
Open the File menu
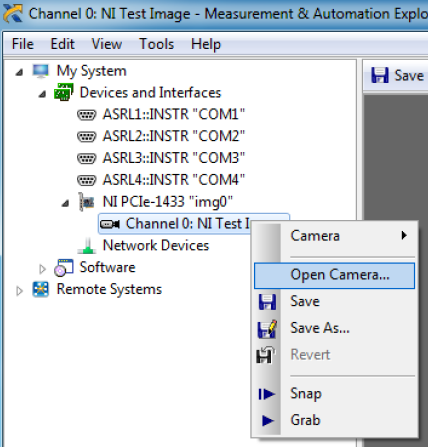tap(23, 44)
